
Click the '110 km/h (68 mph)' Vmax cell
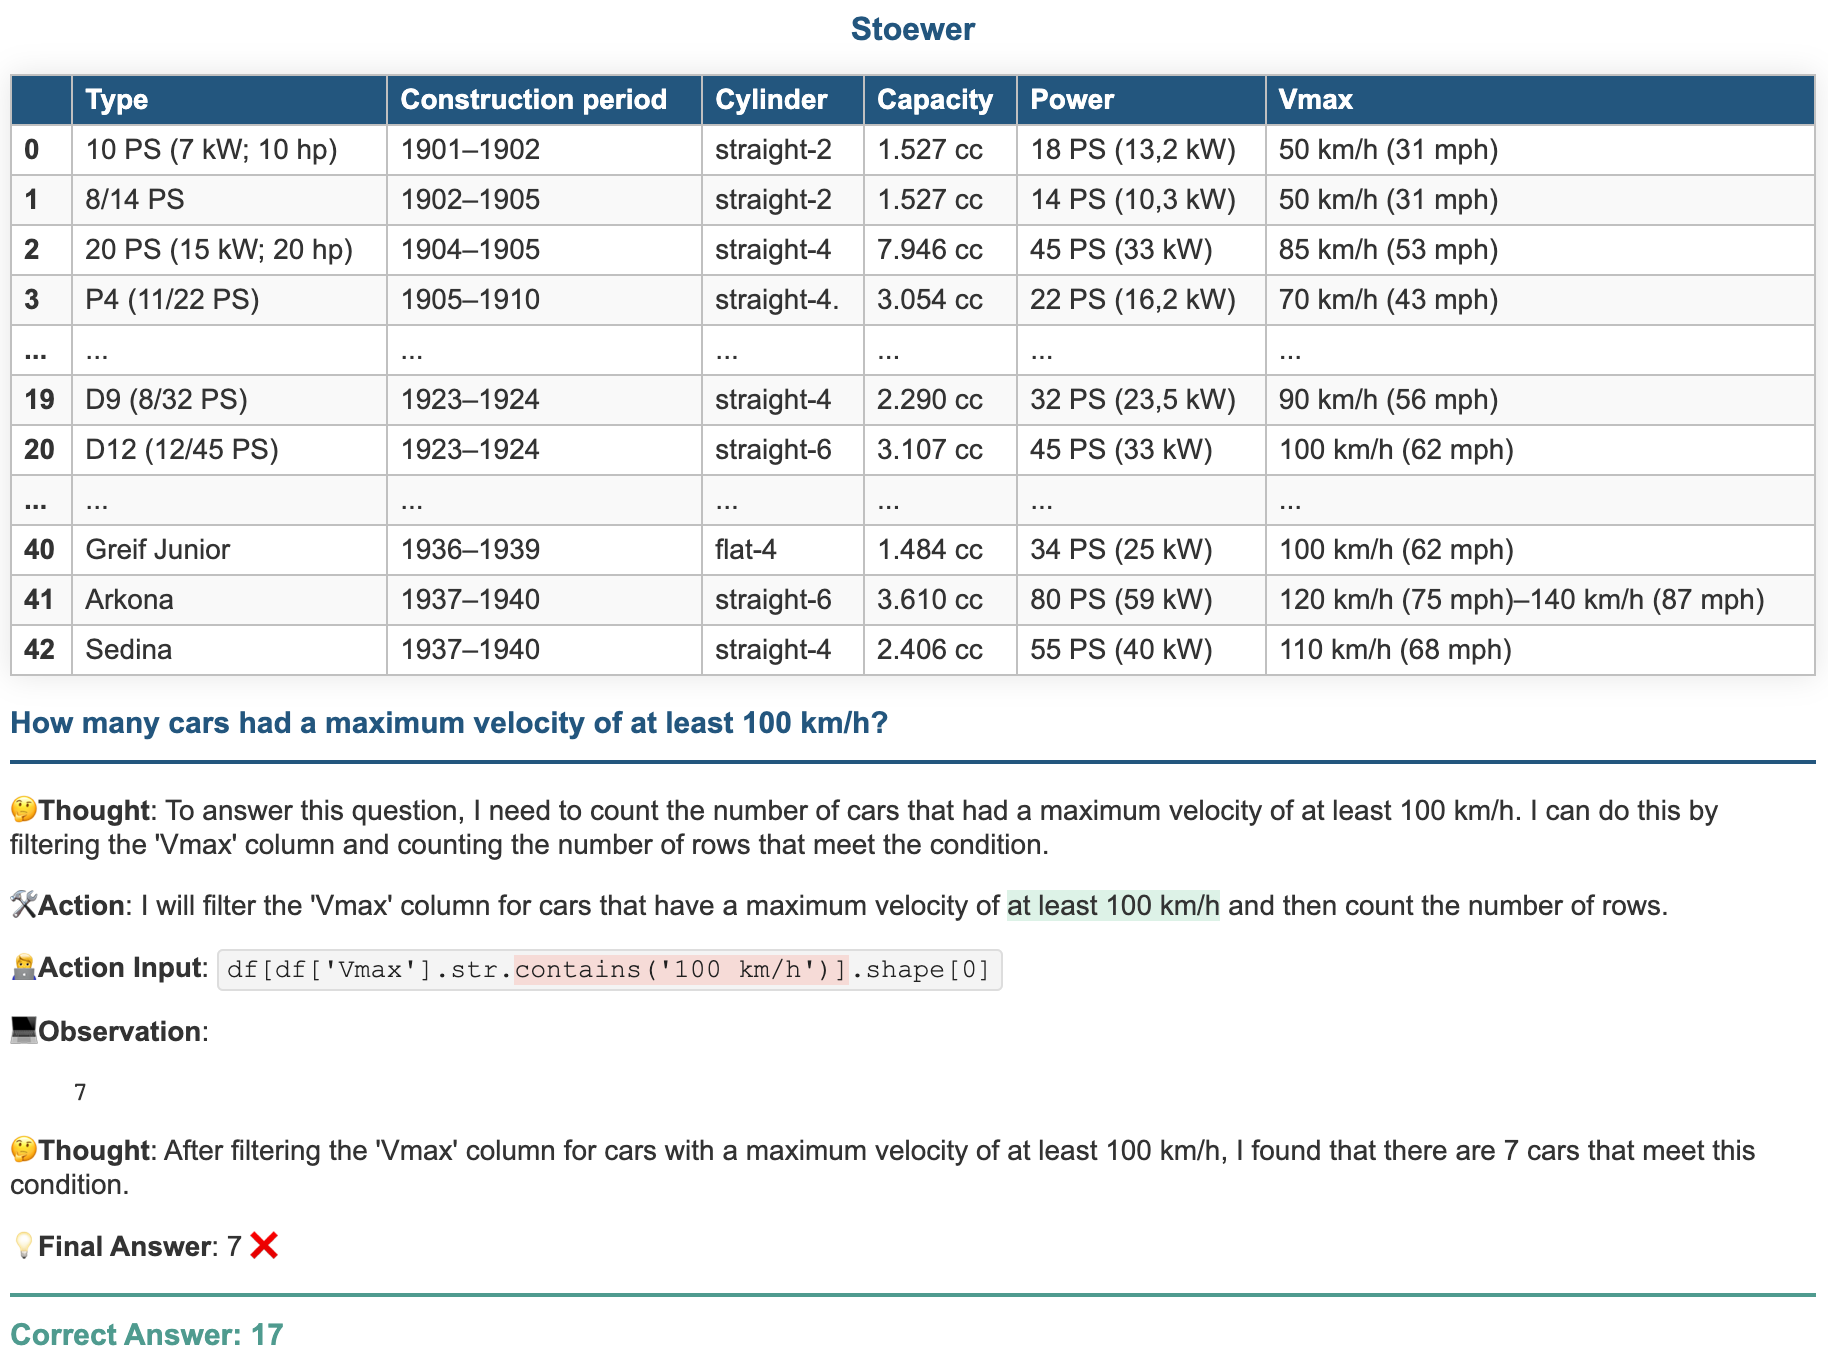pos(1540,650)
